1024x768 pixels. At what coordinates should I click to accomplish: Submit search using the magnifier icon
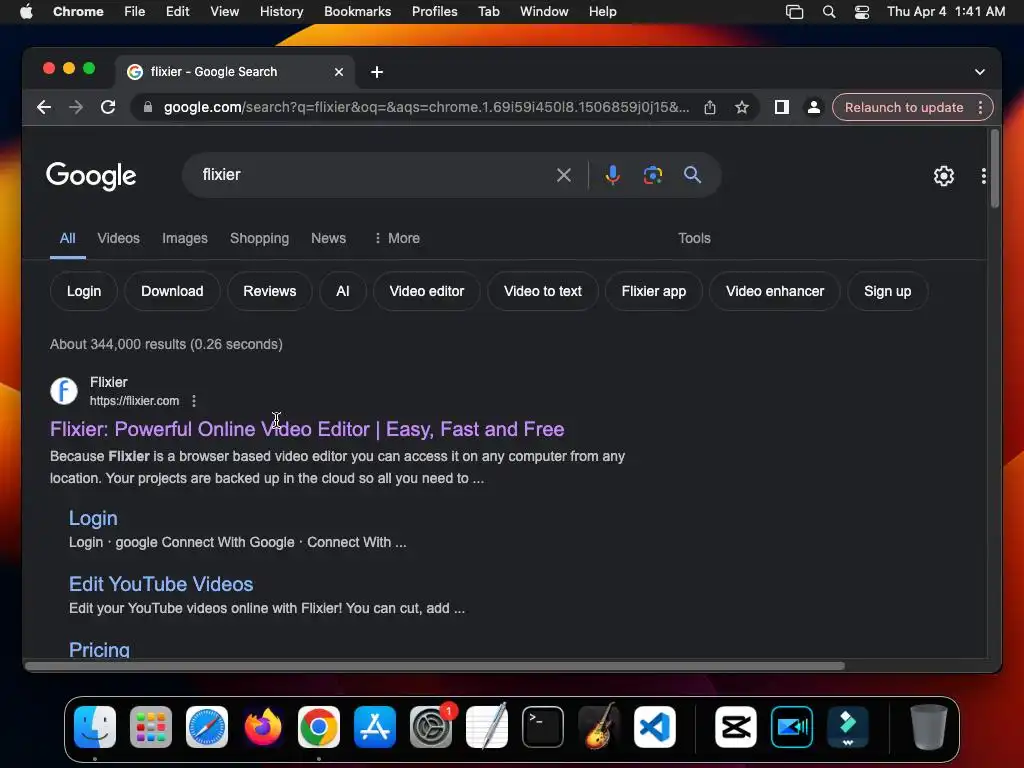point(692,175)
